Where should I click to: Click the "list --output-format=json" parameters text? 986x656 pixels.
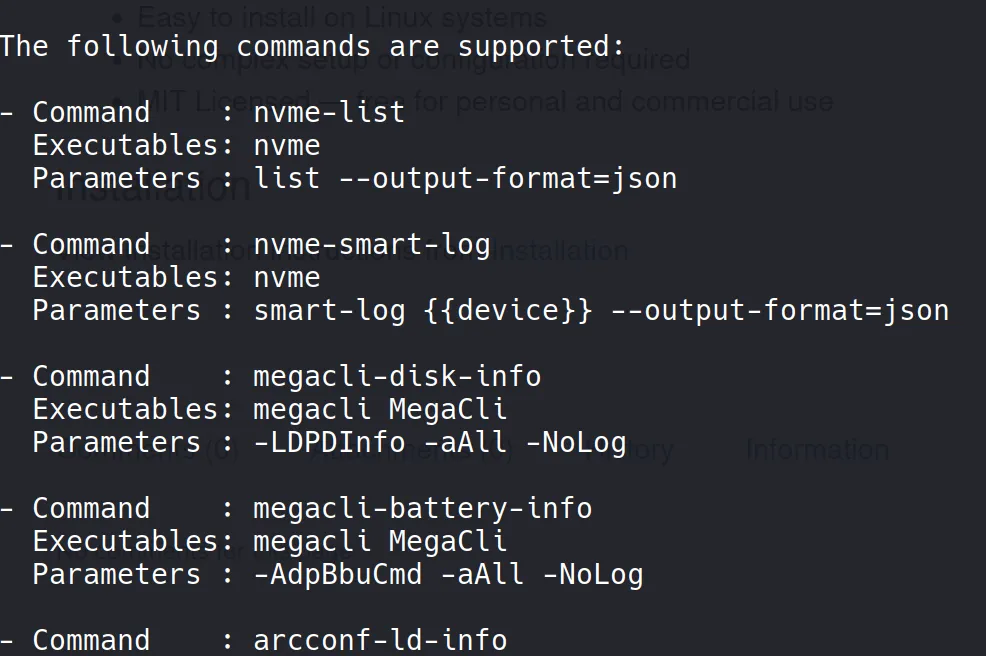(x=465, y=178)
